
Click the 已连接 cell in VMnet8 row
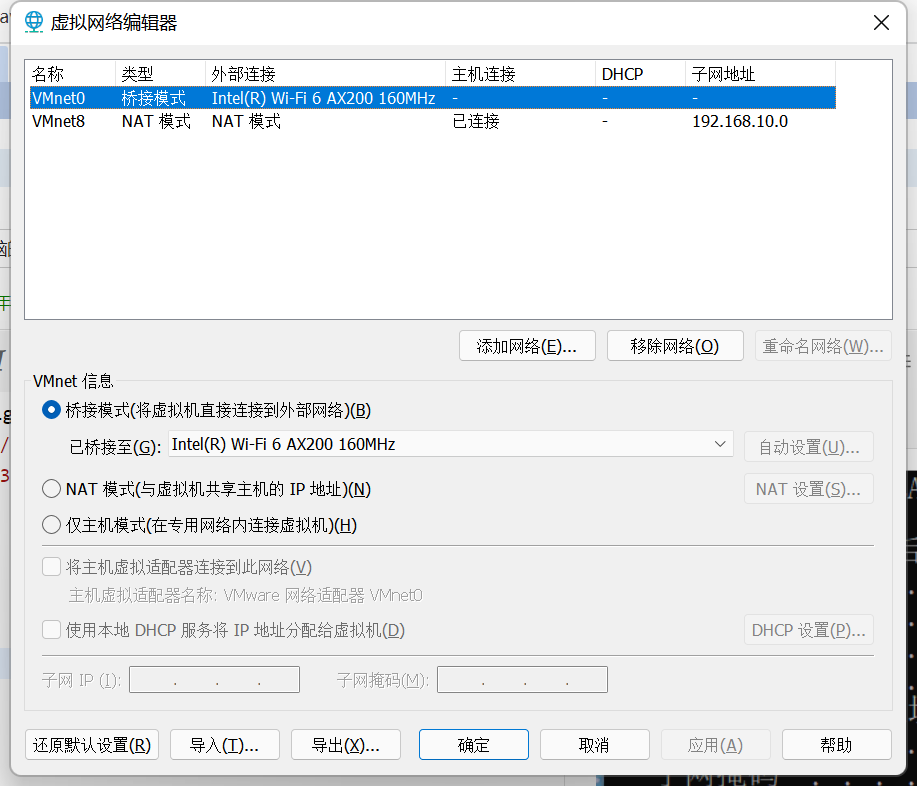click(x=476, y=121)
